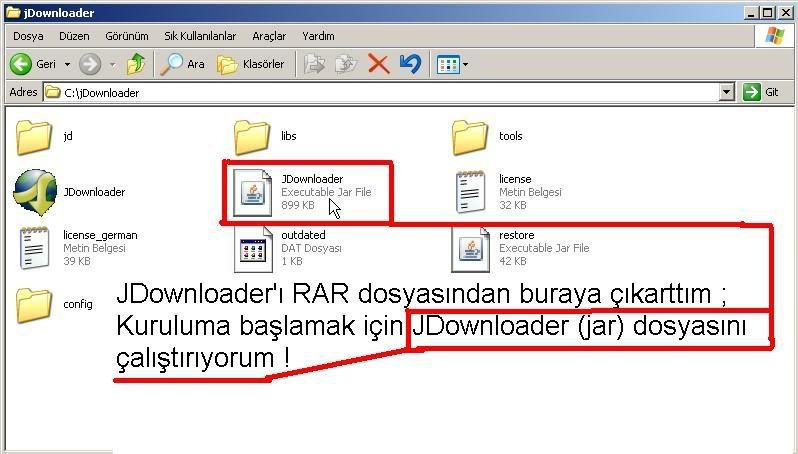Open the Düzen menu
The width and height of the screenshot is (798, 454).
point(74,36)
